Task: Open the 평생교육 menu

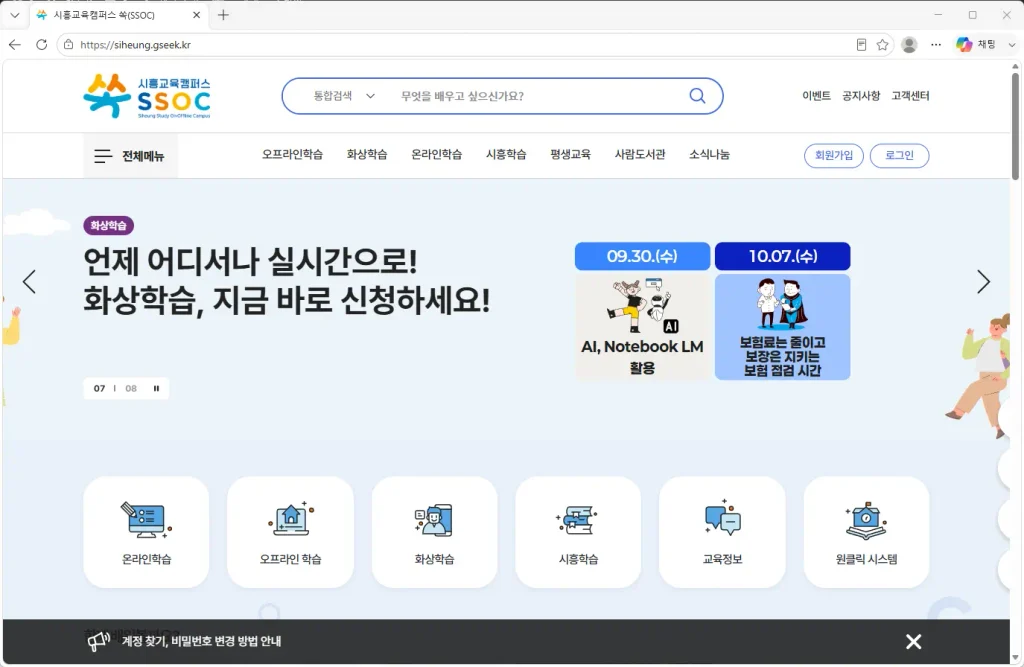Action: tap(570, 155)
